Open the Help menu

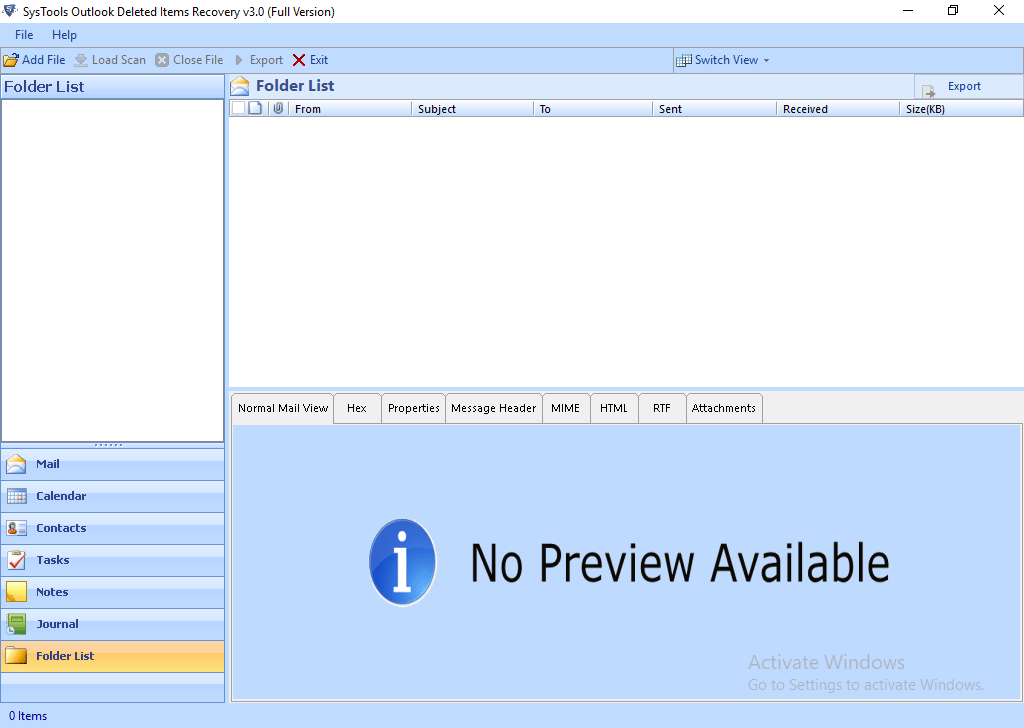pyautogui.click(x=64, y=34)
